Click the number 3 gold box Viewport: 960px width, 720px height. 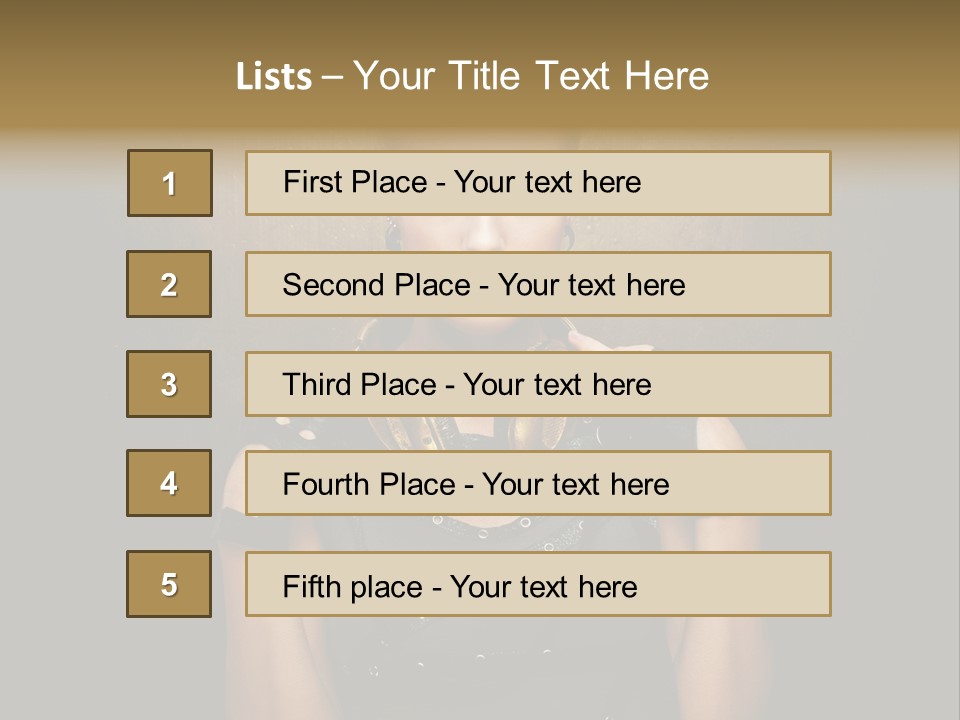[169, 384]
